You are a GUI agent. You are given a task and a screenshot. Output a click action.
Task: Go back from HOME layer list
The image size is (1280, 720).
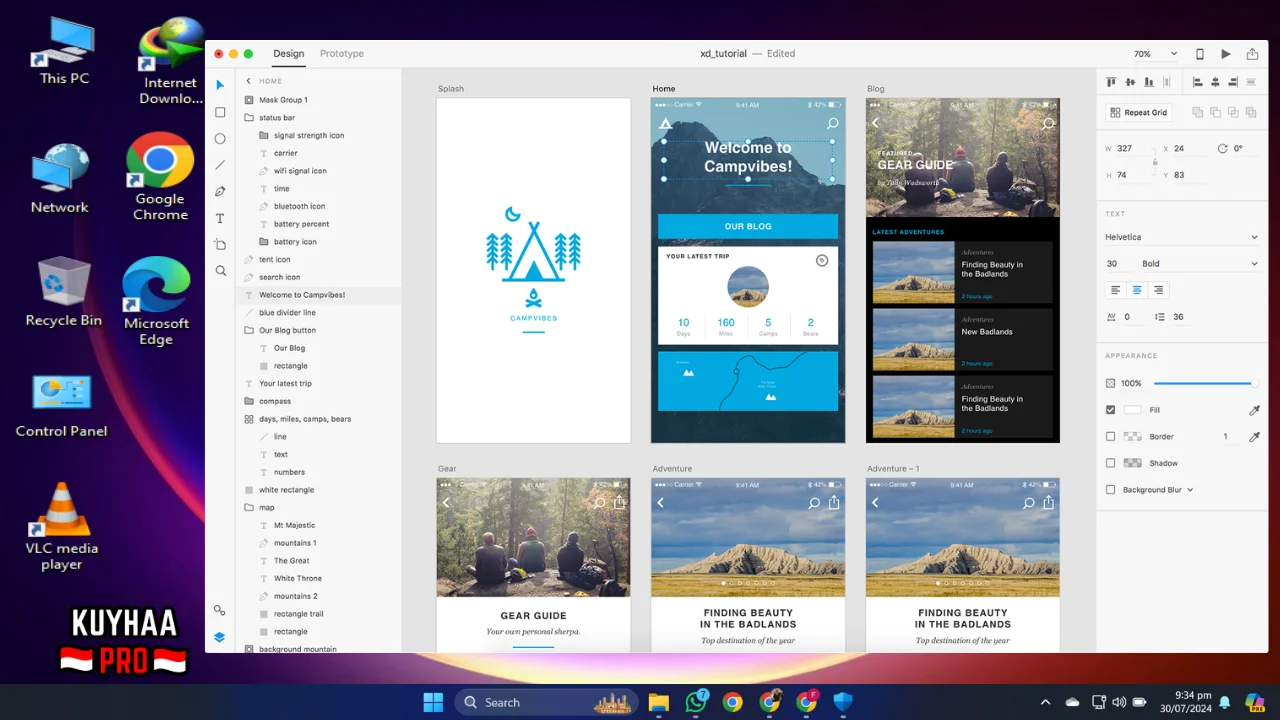pos(249,81)
